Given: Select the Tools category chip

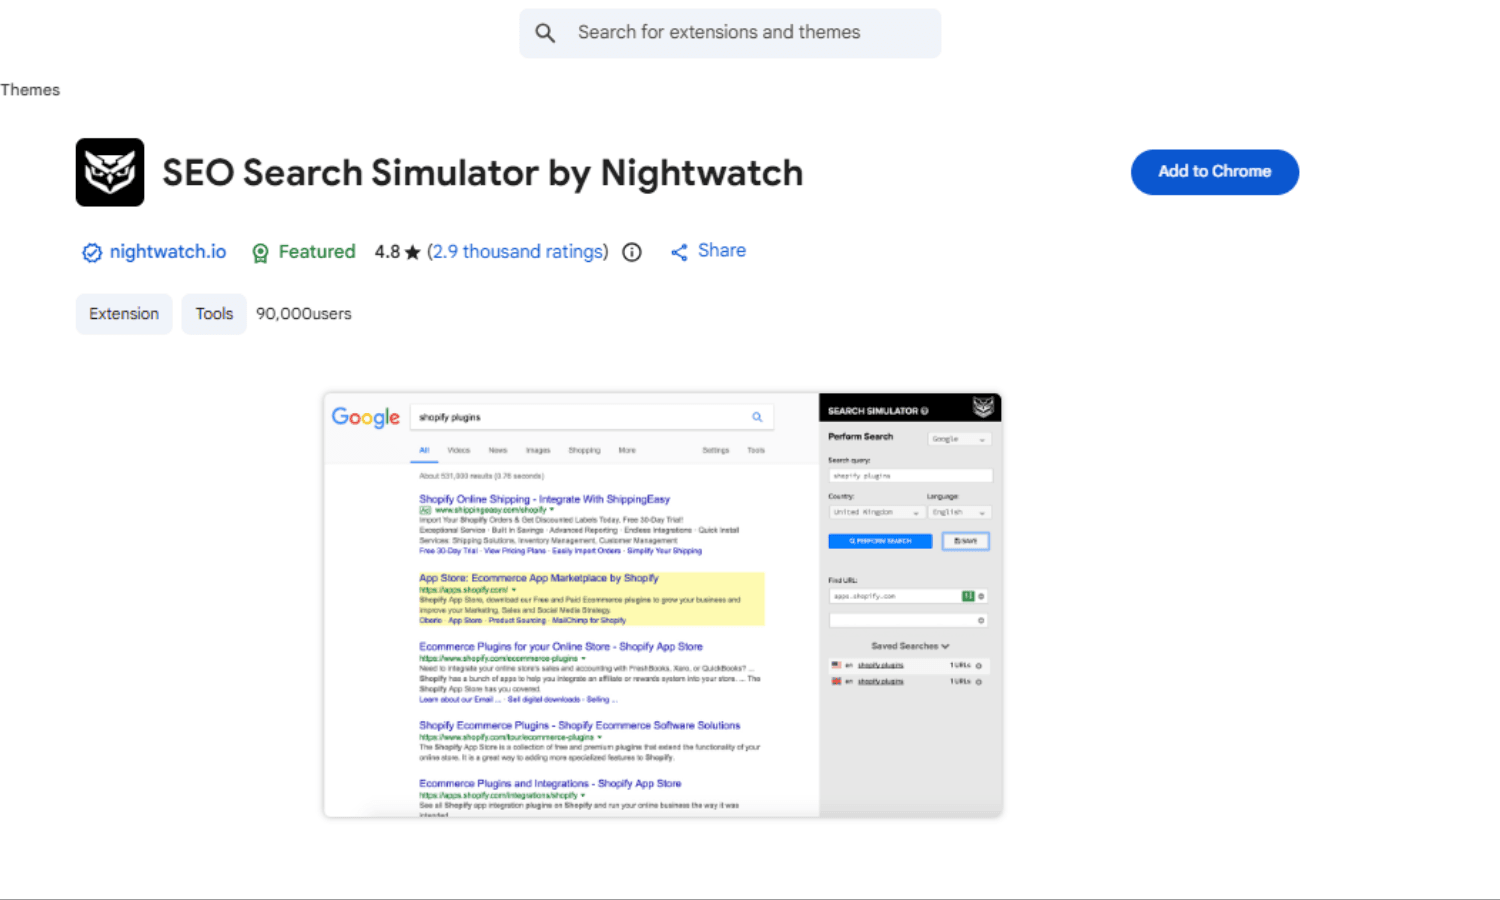Looking at the screenshot, I should [214, 314].
